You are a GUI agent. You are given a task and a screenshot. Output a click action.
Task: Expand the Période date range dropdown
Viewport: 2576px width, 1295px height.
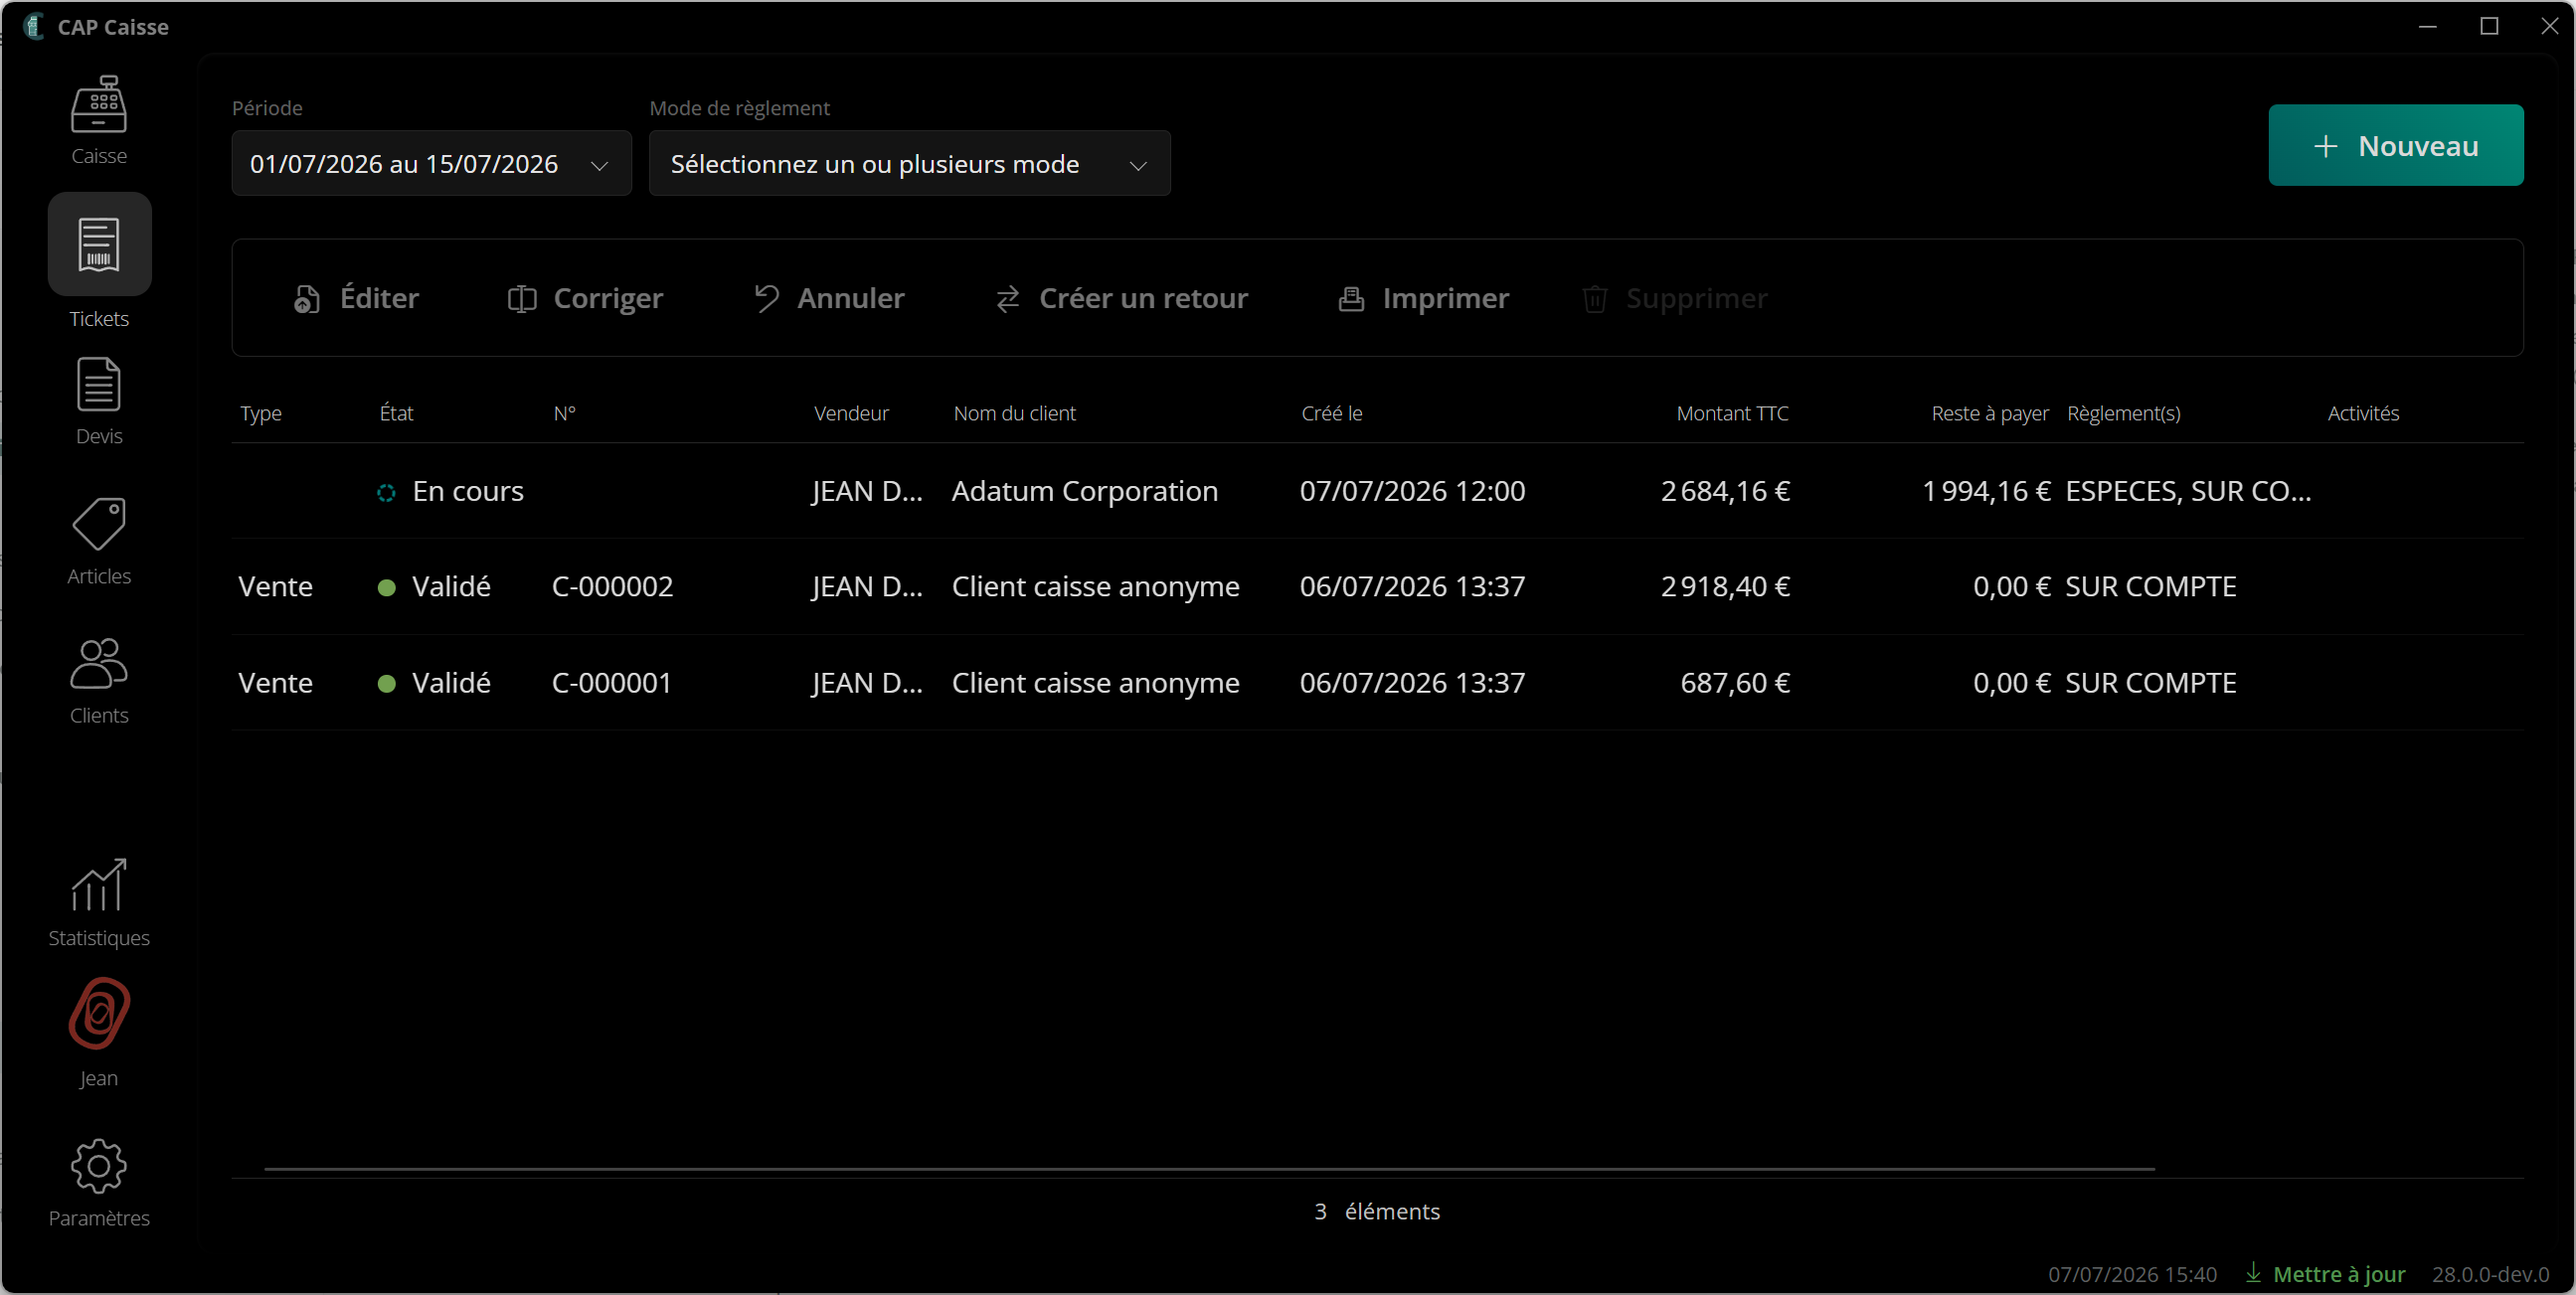(431, 164)
